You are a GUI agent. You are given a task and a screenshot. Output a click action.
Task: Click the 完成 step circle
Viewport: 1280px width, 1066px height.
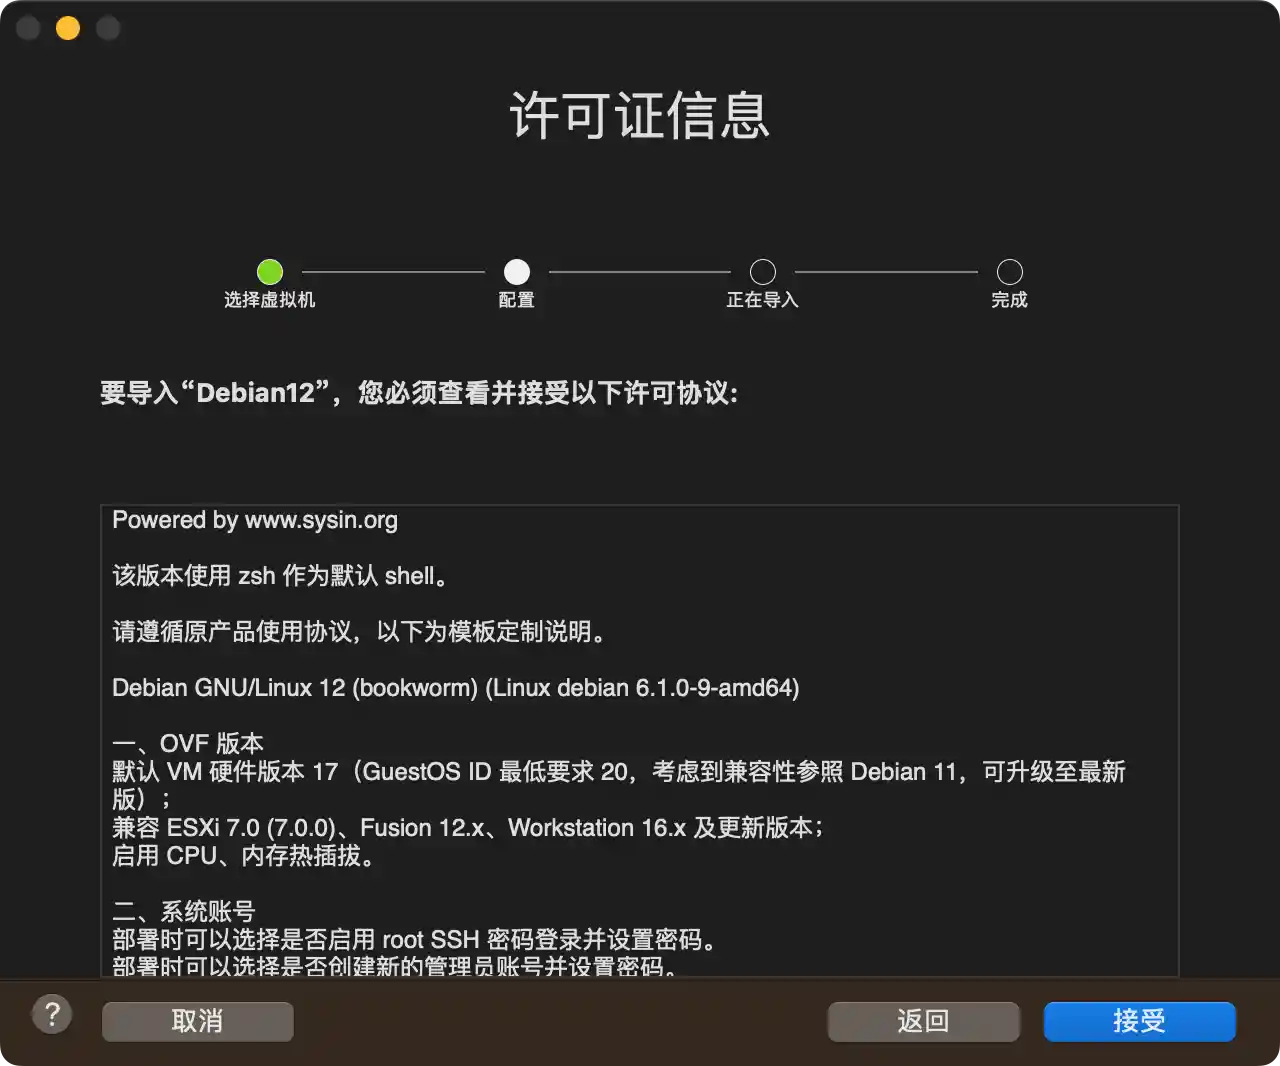click(x=1010, y=271)
